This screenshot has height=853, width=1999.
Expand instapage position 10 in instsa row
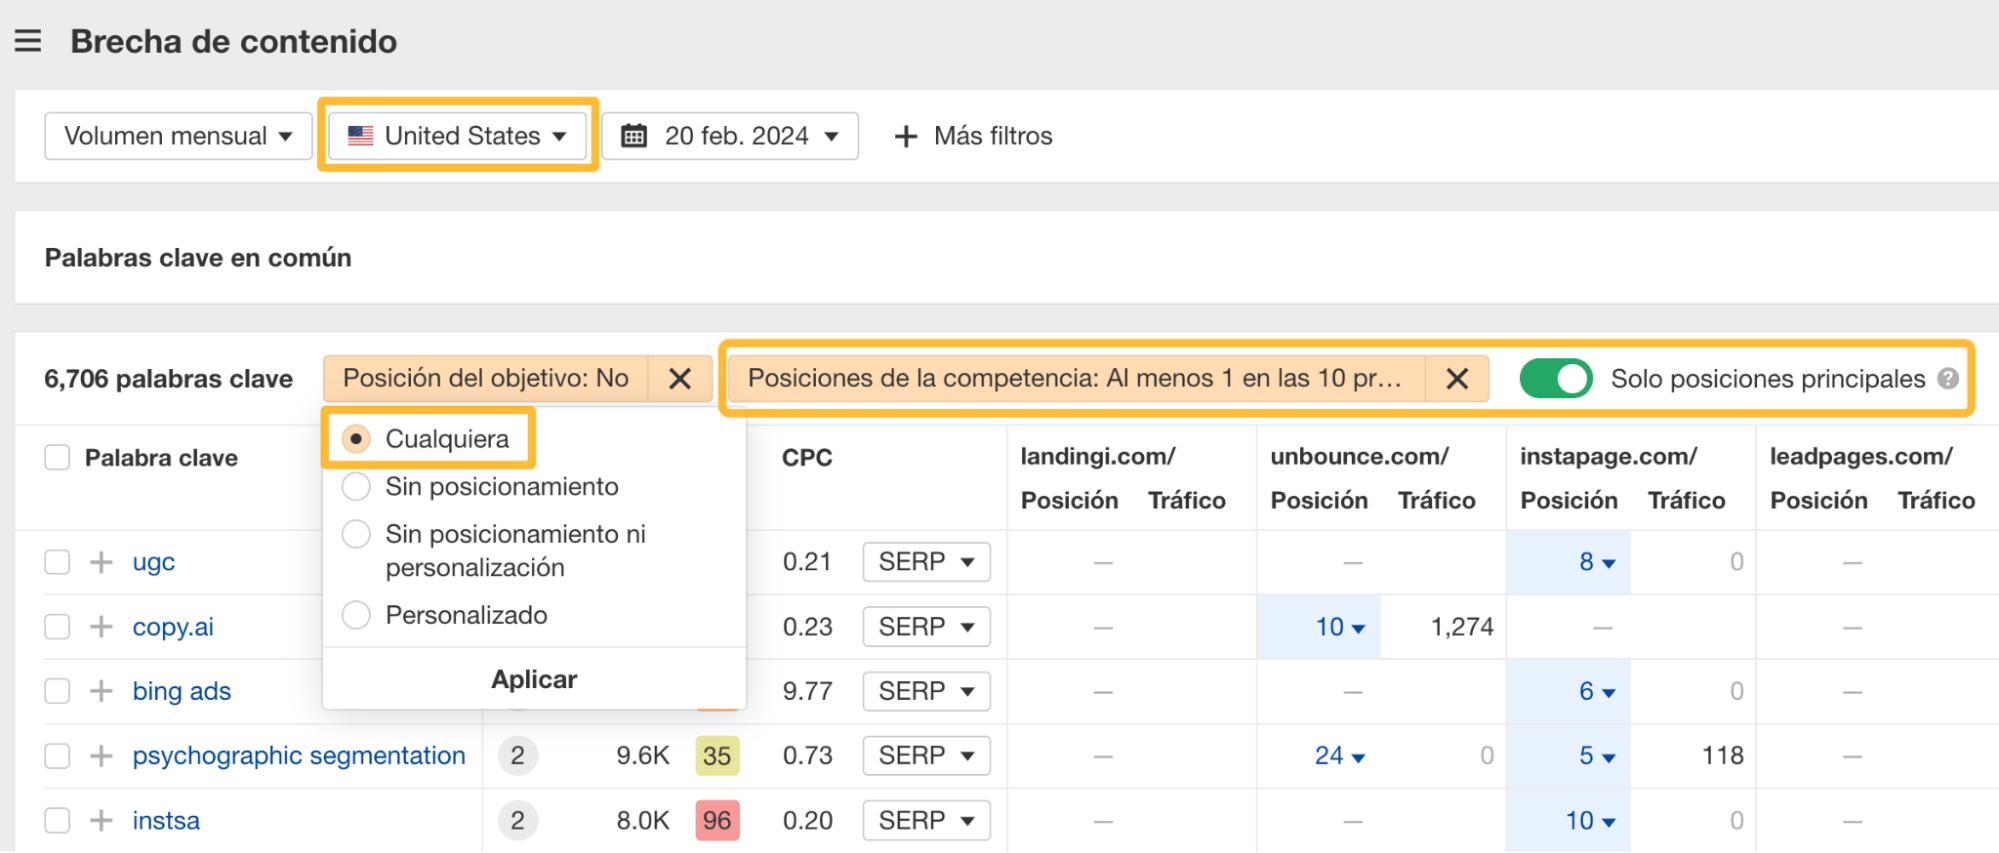(1590, 821)
